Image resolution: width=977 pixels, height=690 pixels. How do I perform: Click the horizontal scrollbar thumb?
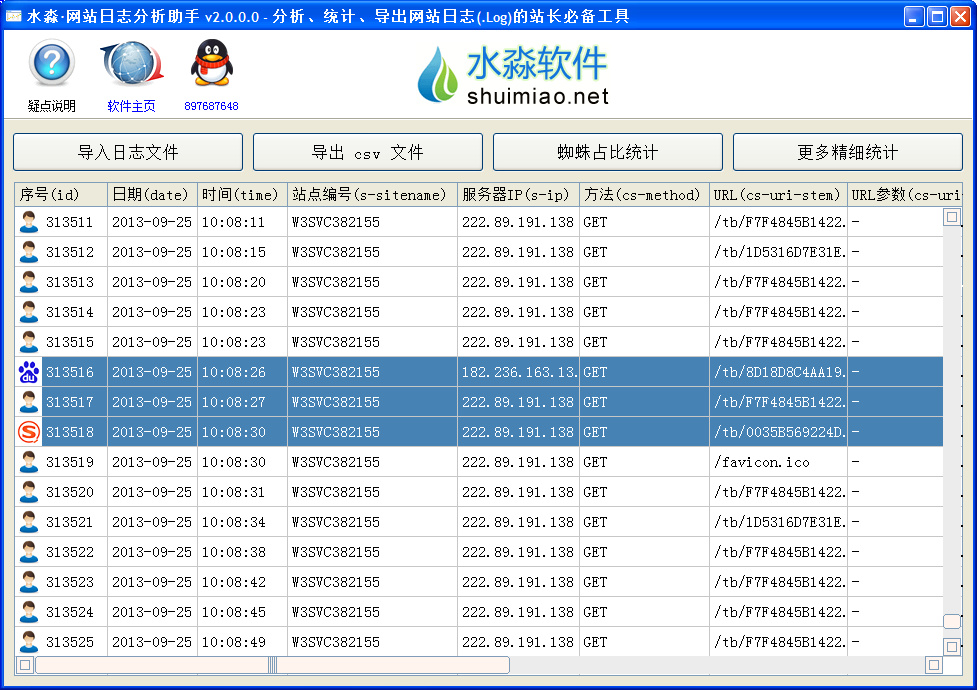[272, 665]
